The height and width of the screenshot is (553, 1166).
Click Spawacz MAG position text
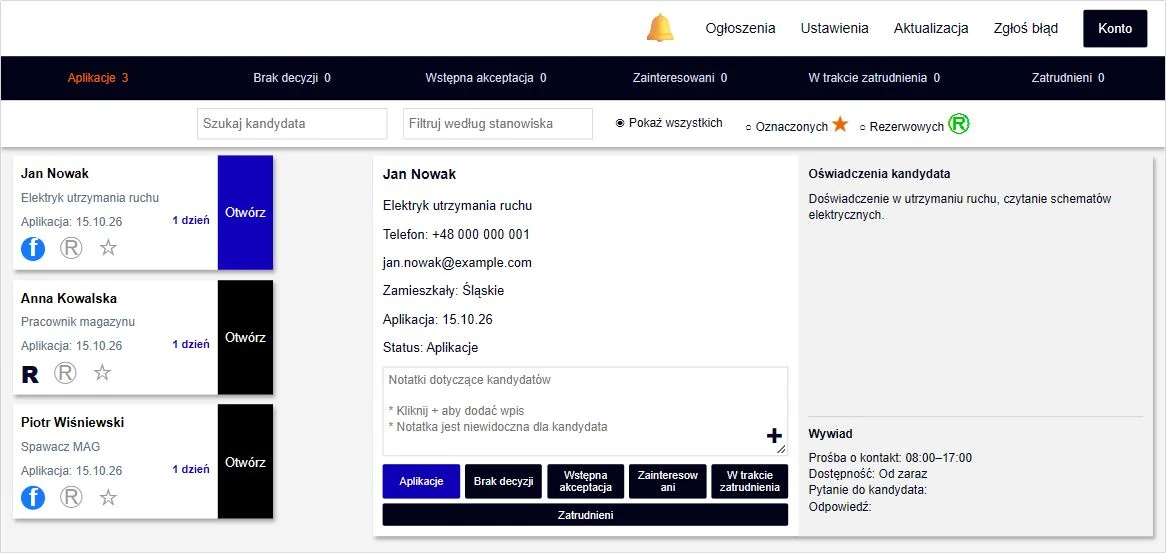(60, 447)
